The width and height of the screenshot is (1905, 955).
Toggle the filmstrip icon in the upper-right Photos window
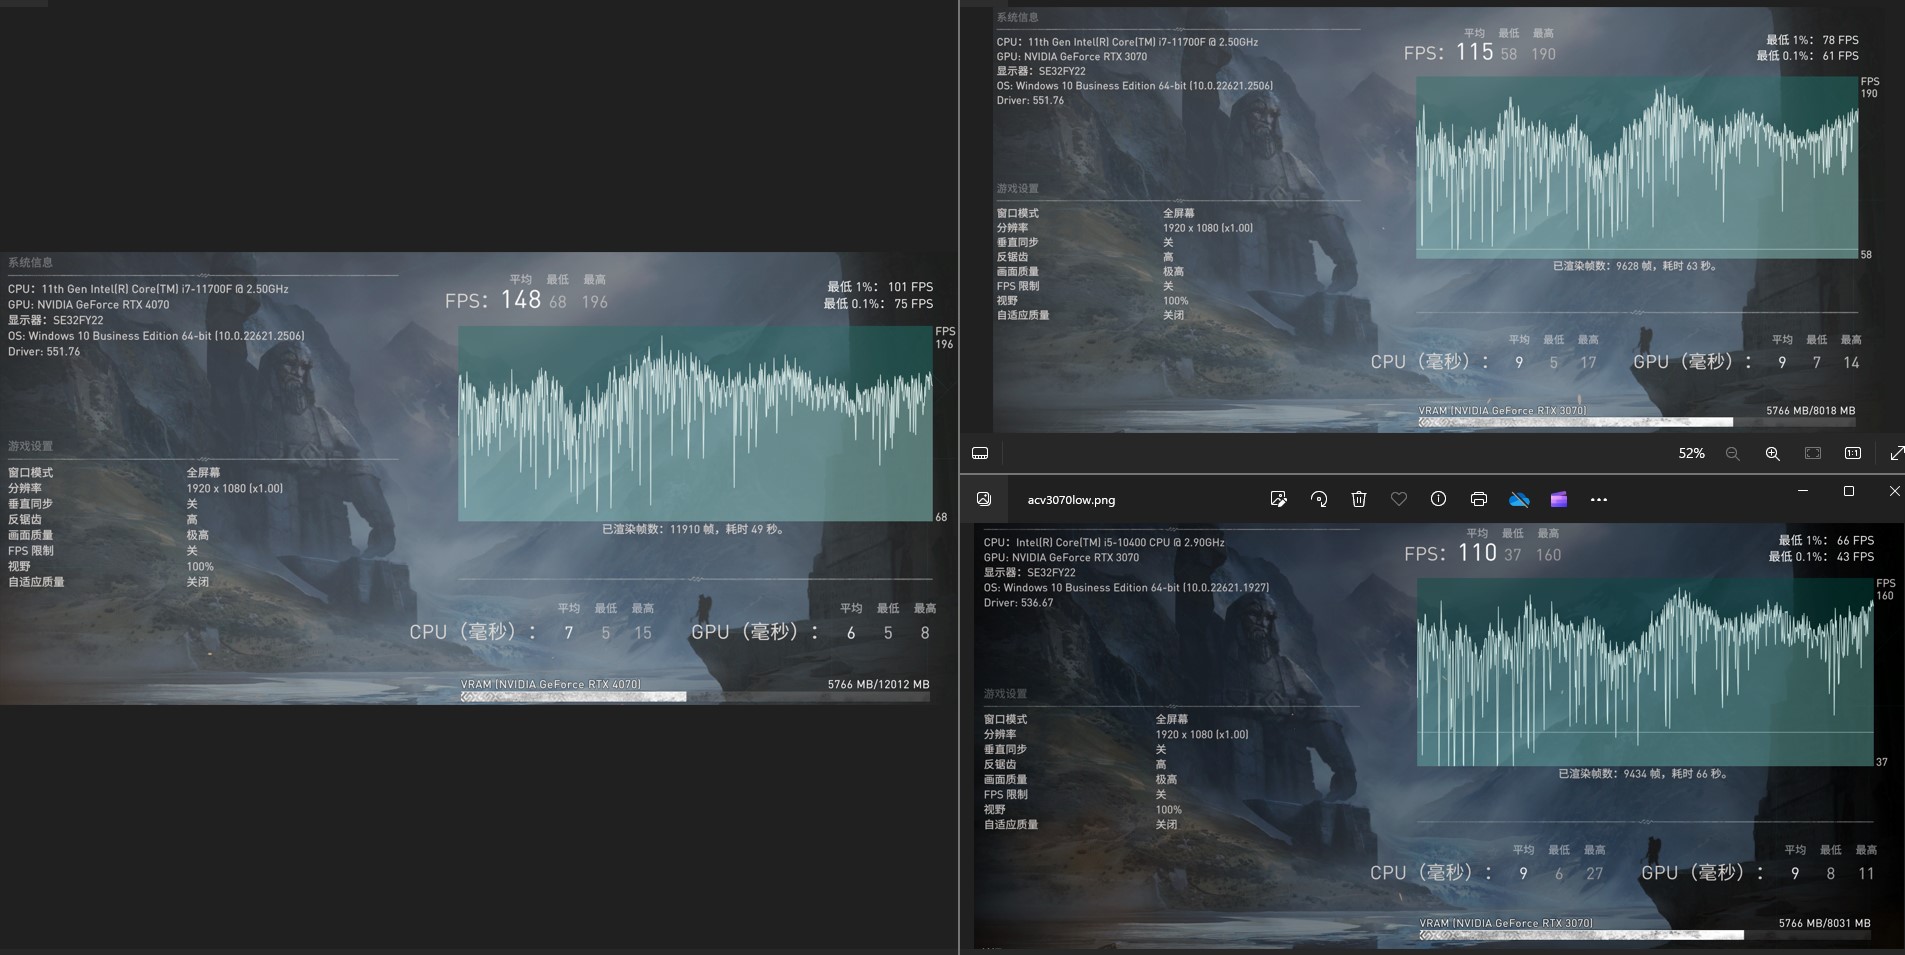(x=980, y=453)
